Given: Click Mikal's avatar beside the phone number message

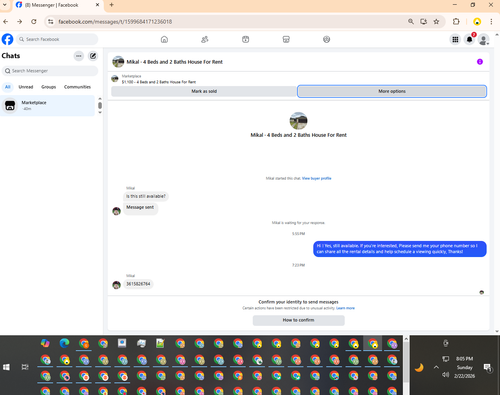Looking at the screenshot, I should pyautogui.click(x=116, y=285).
